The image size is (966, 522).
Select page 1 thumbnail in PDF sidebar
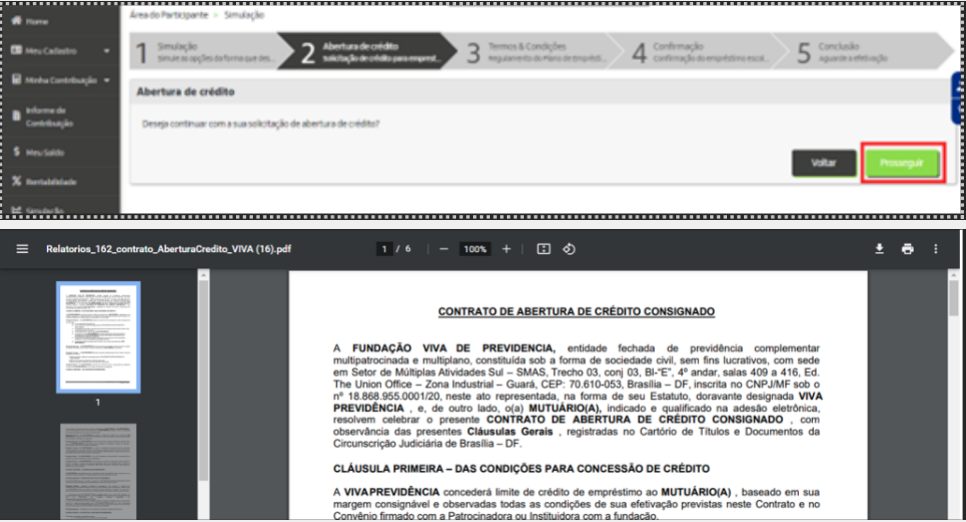click(x=99, y=337)
